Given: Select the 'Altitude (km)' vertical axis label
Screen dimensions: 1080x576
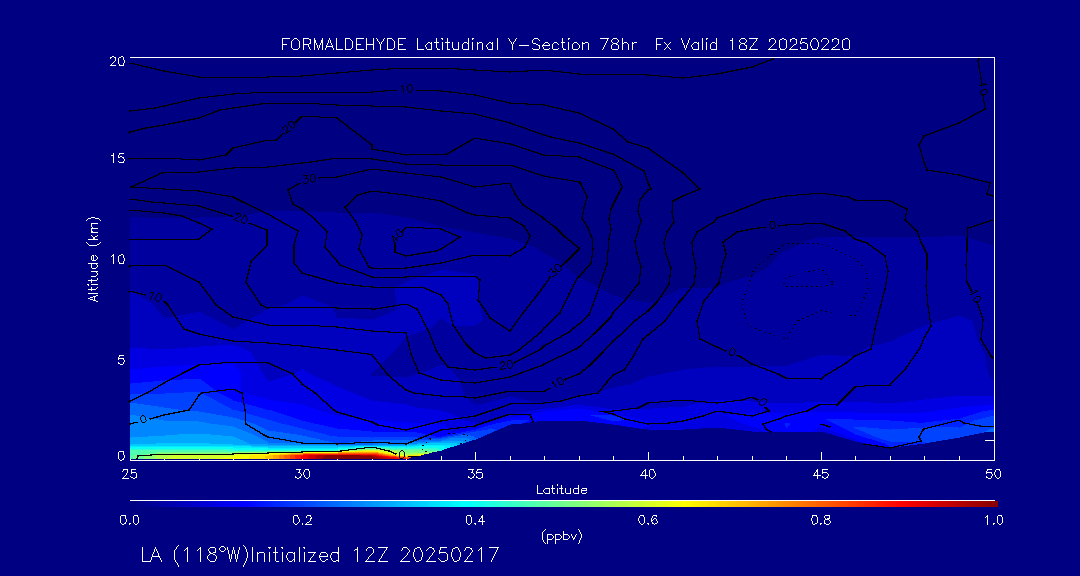Looking at the screenshot, I should 93,258.
